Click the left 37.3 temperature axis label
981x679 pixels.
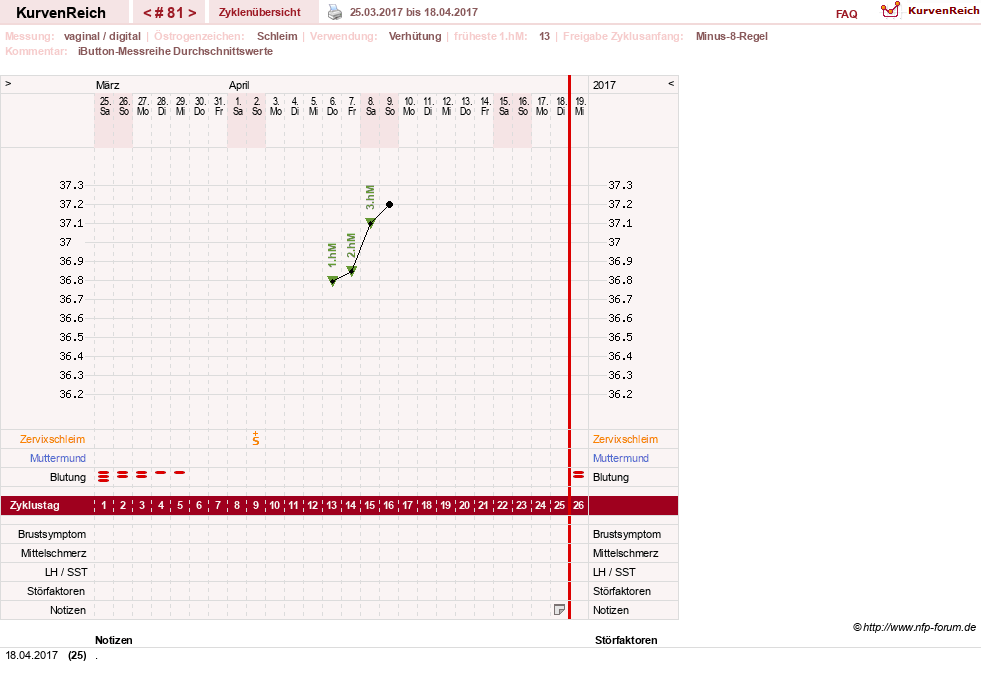(x=71, y=185)
